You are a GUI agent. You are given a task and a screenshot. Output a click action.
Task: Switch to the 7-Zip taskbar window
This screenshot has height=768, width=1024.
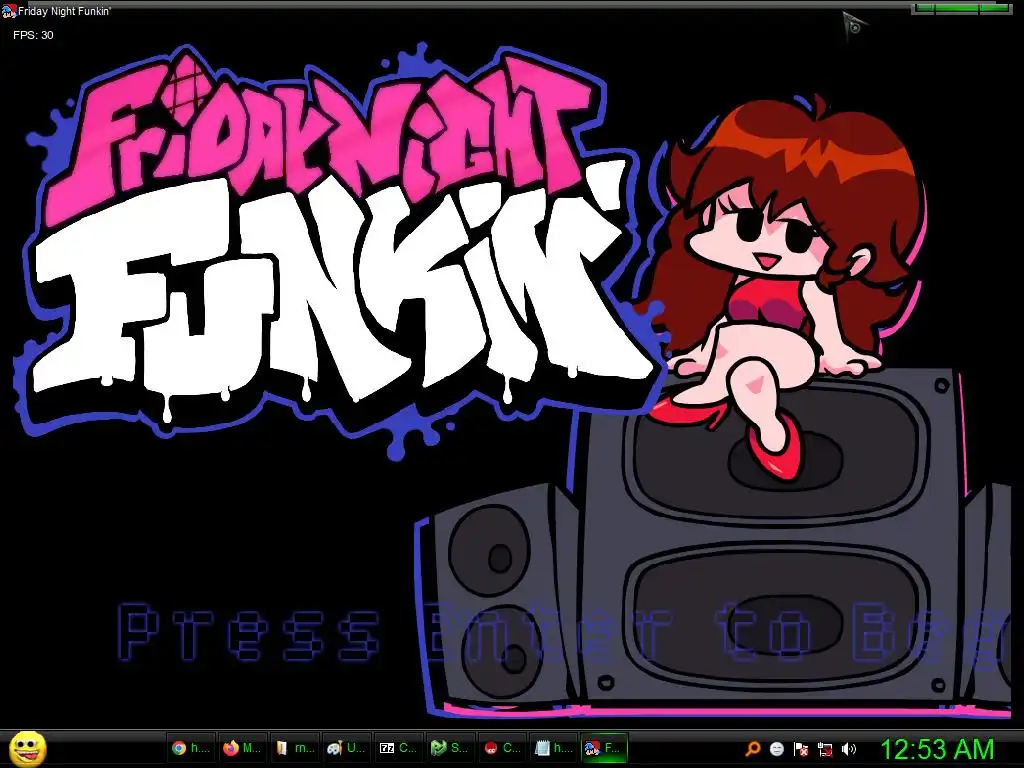point(399,748)
